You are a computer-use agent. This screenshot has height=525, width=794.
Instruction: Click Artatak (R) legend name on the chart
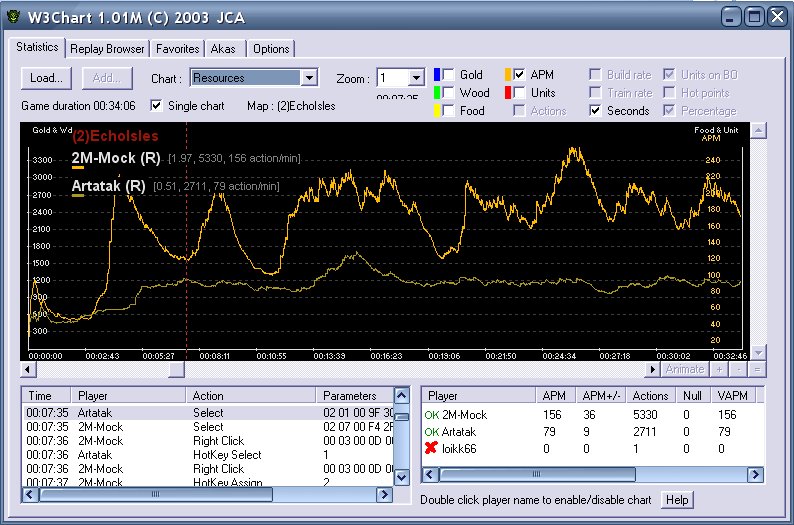click(x=108, y=186)
